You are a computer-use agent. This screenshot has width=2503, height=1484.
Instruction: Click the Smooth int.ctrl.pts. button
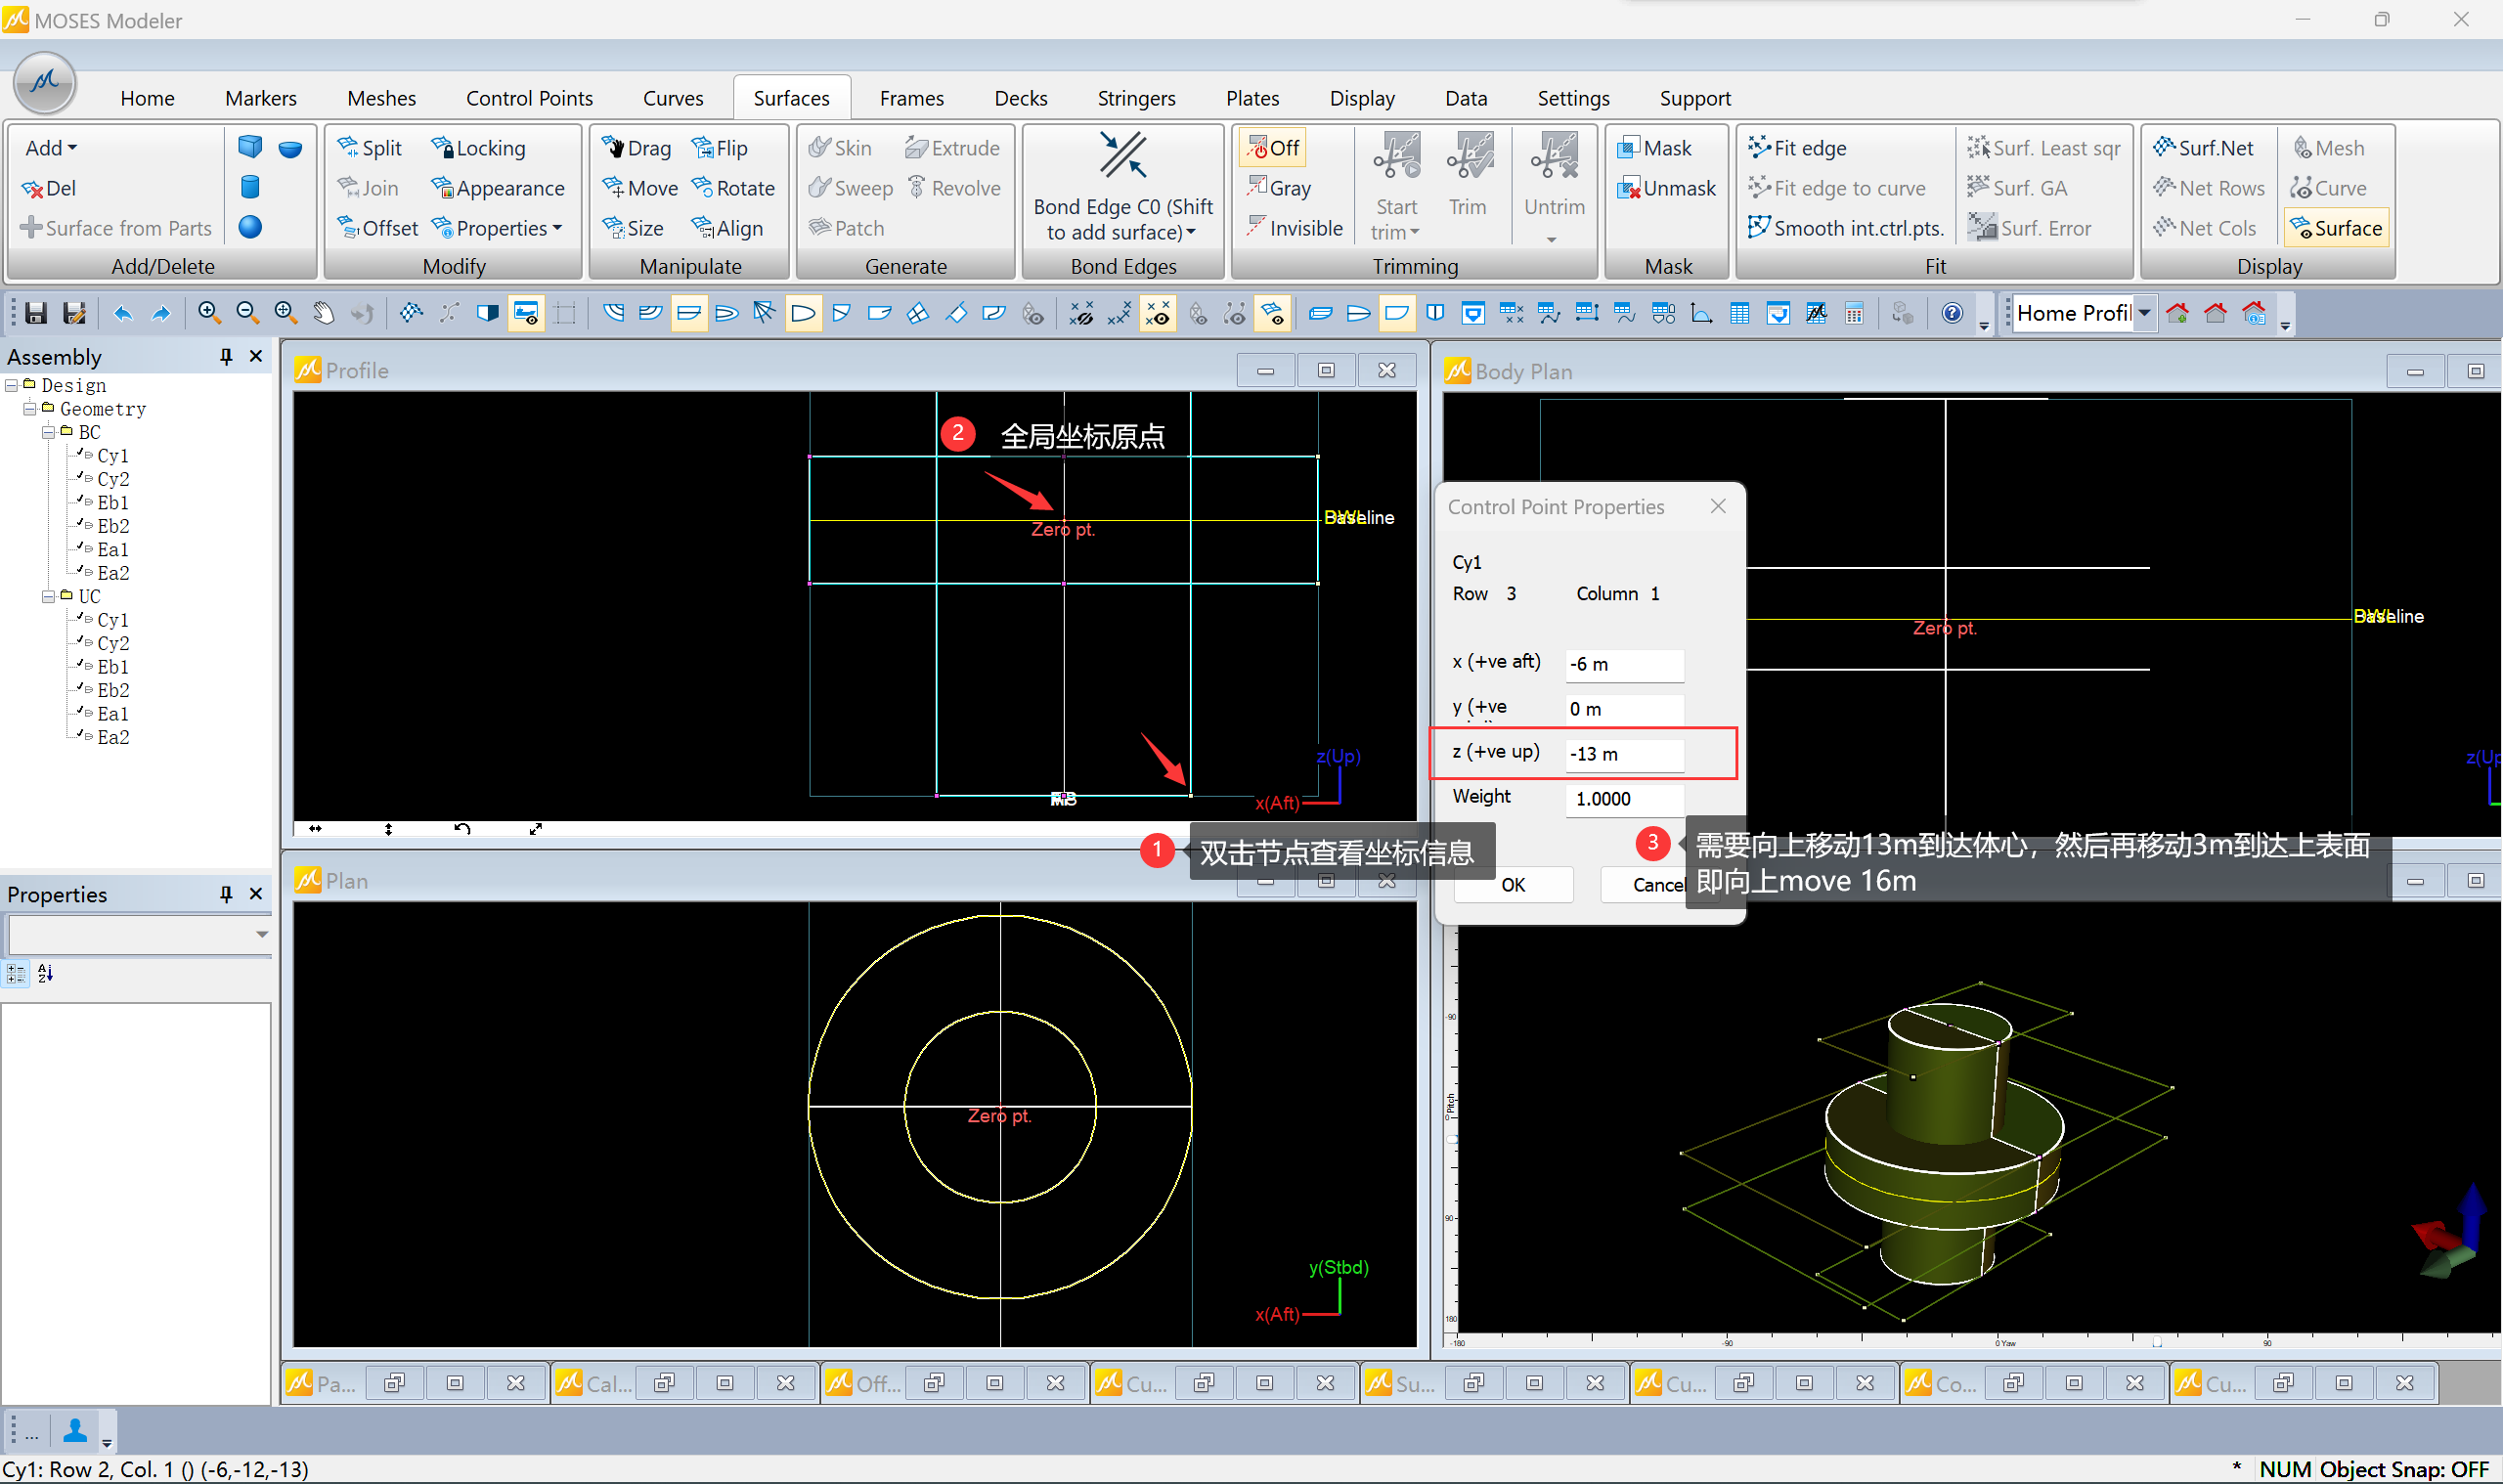click(1846, 228)
